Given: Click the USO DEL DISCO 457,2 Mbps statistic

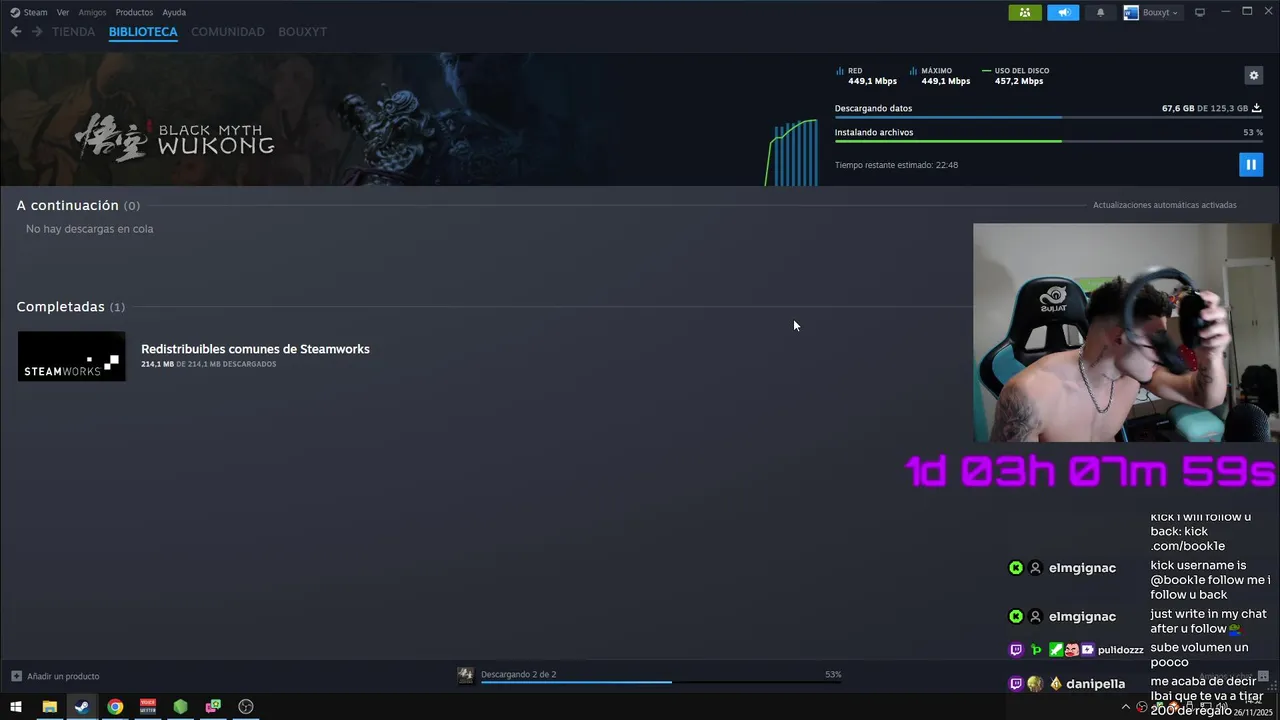Looking at the screenshot, I should [x=1016, y=76].
